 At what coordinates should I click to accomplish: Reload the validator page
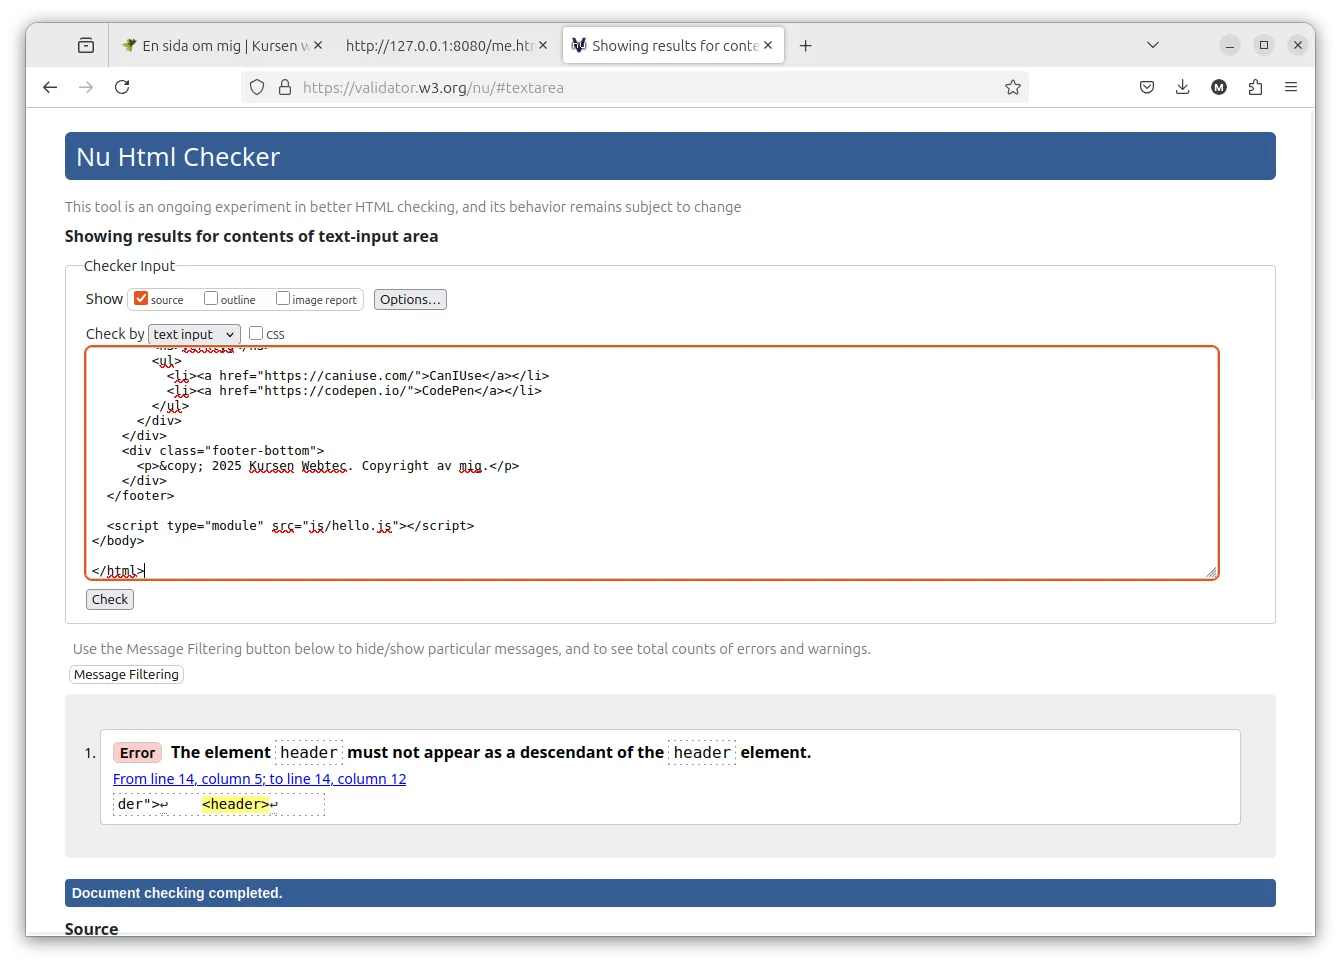122,87
